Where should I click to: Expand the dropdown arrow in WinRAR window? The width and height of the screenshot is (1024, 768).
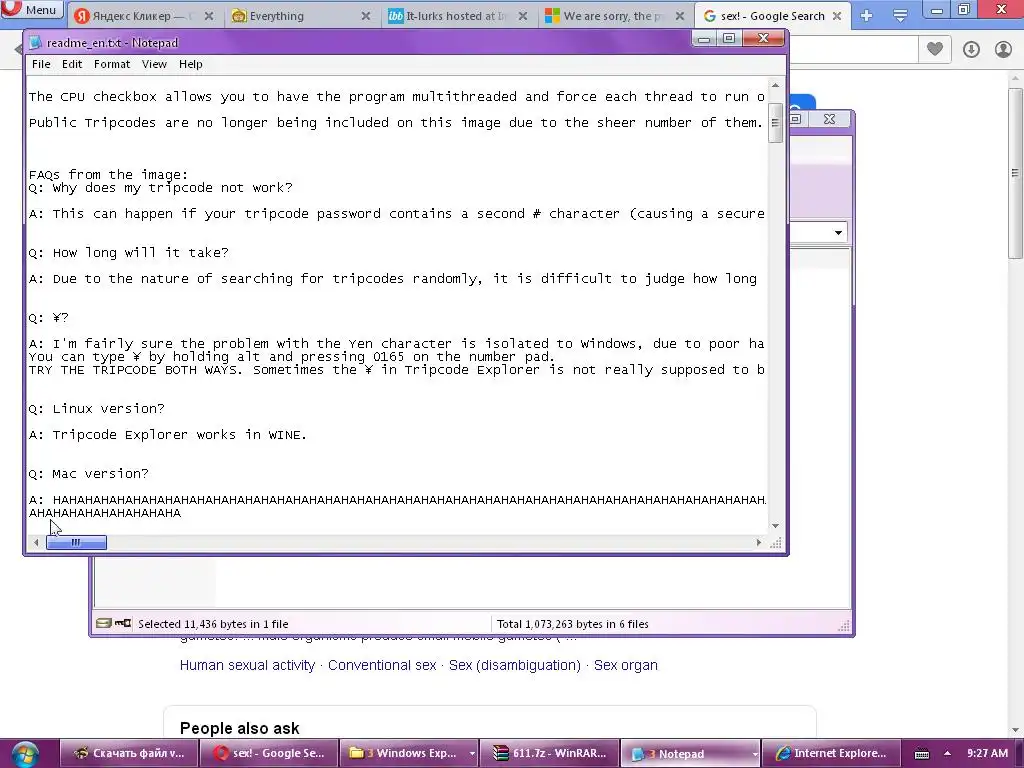[x=839, y=232]
